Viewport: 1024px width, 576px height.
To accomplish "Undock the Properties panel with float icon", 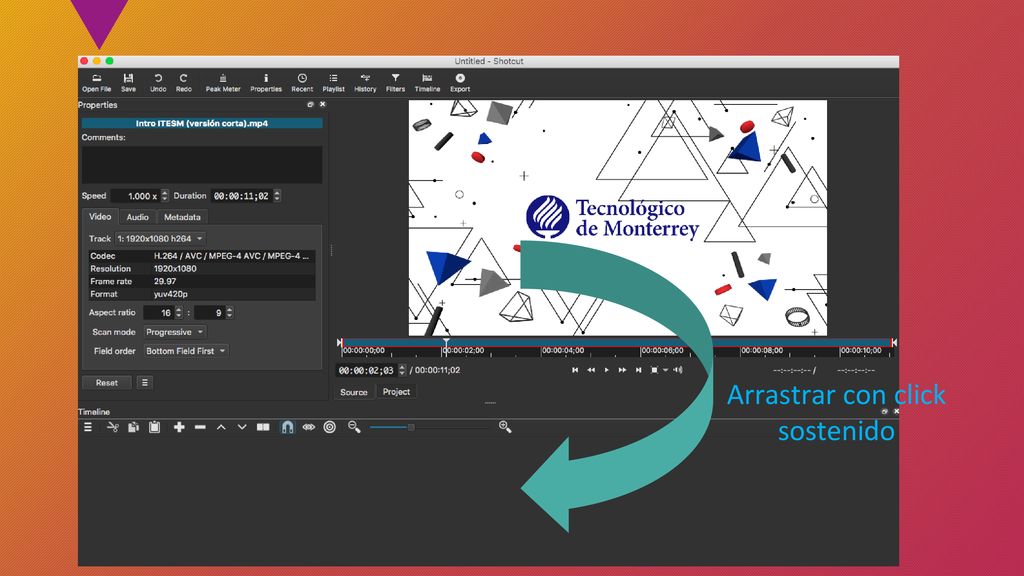I will (x=310, y=104).
